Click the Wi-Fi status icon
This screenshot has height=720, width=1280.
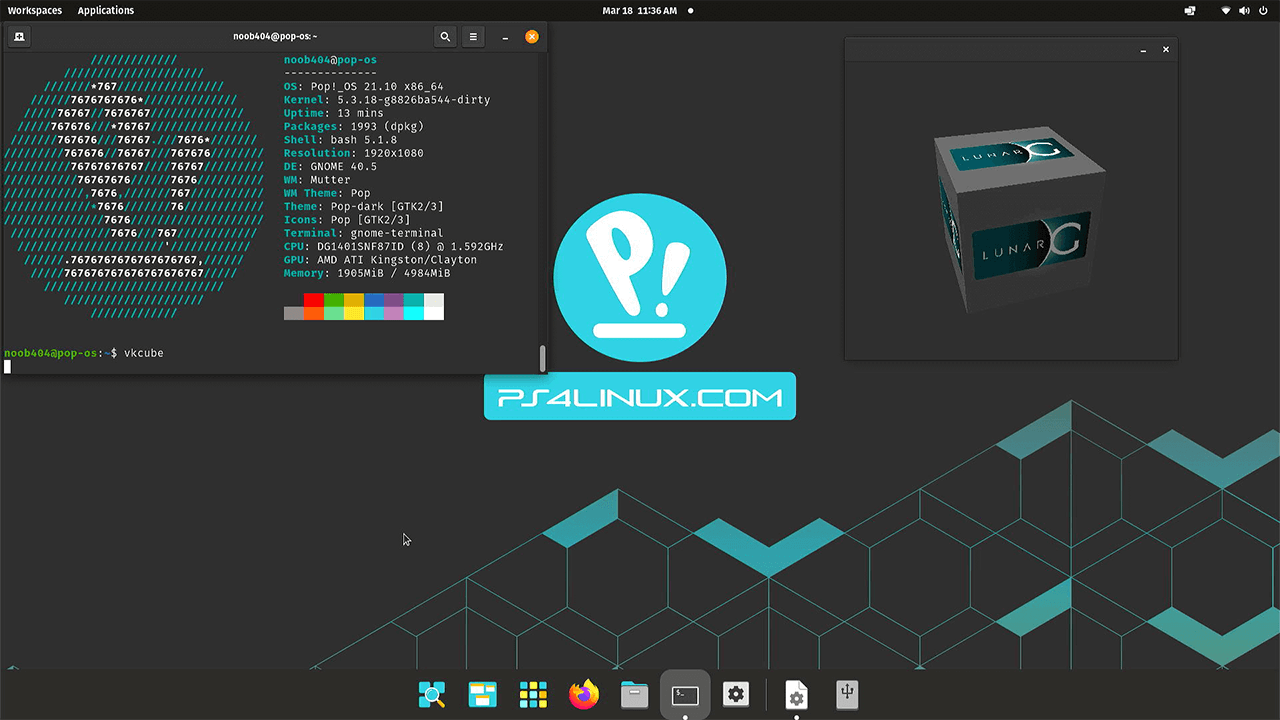1226,11
